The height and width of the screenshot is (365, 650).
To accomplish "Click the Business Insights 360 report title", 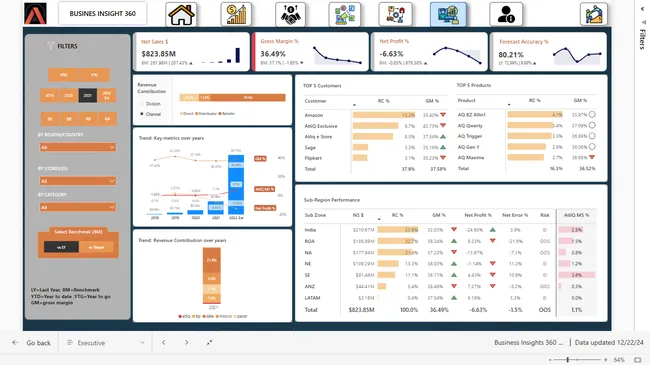I will coord(528,343).
